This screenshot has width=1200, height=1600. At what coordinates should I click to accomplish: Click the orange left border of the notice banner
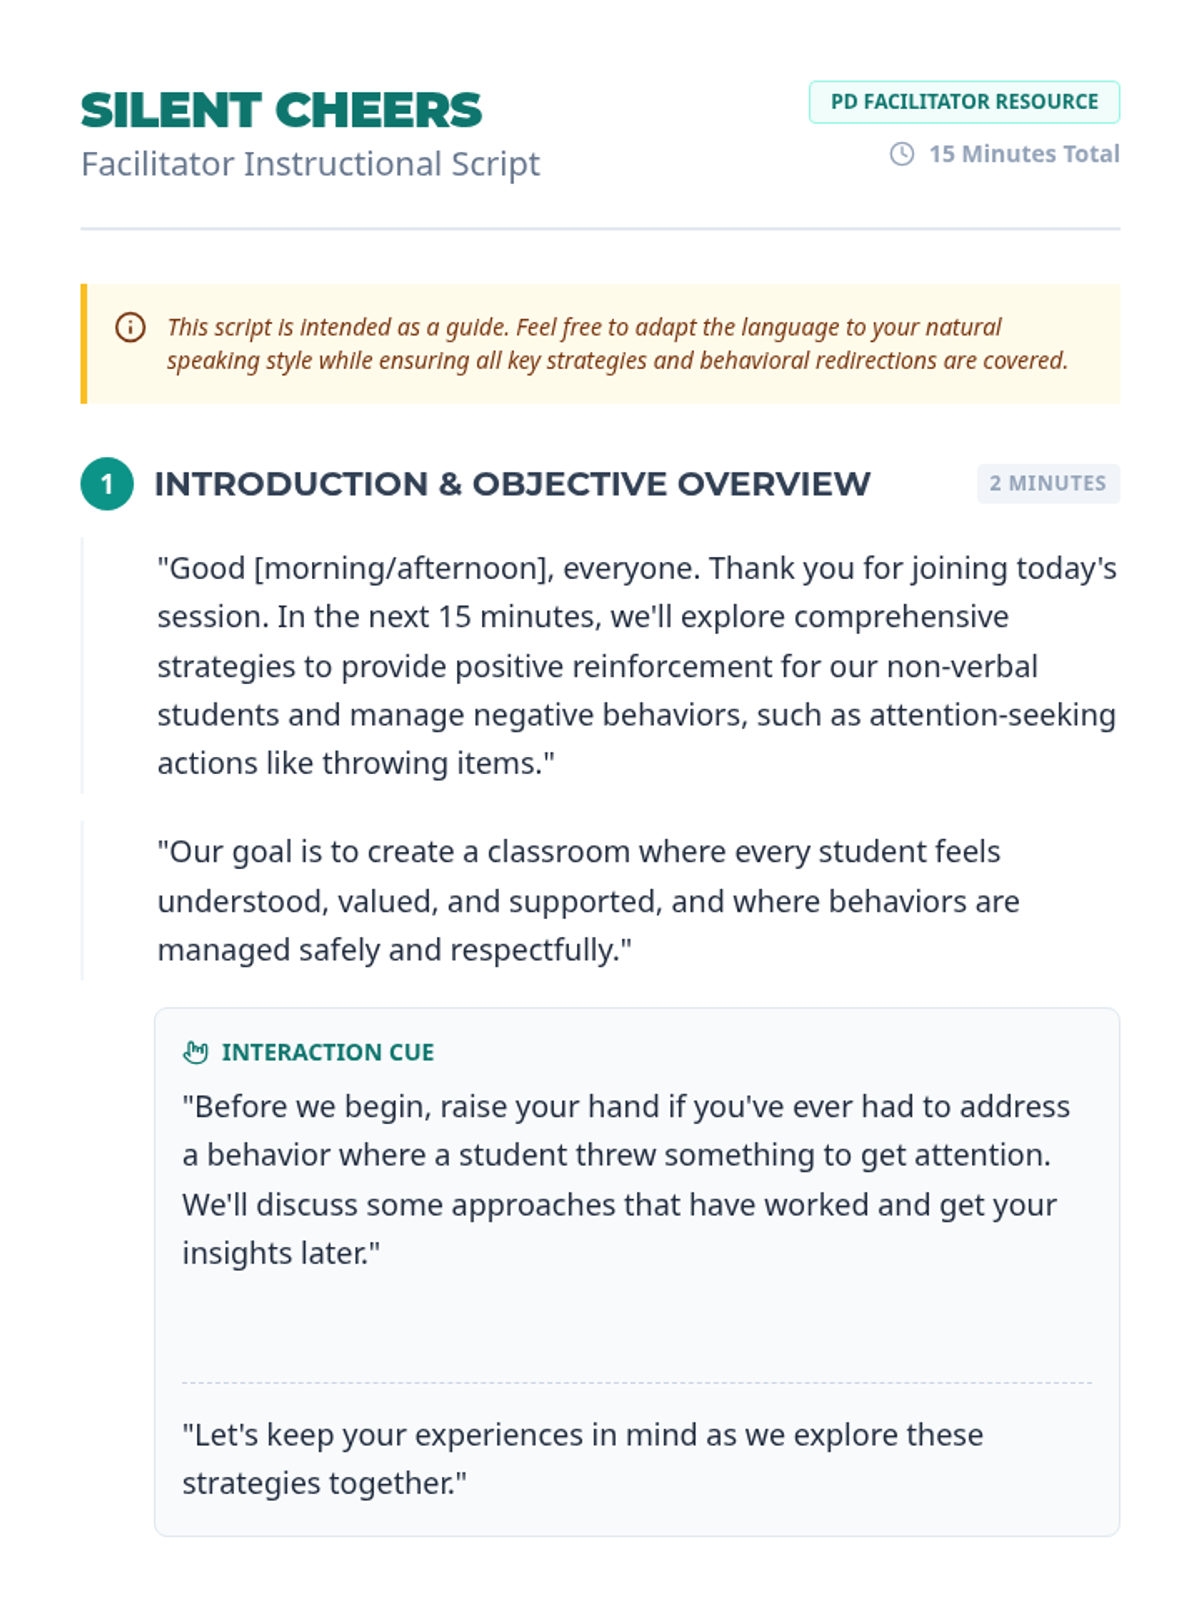[84, 344]
